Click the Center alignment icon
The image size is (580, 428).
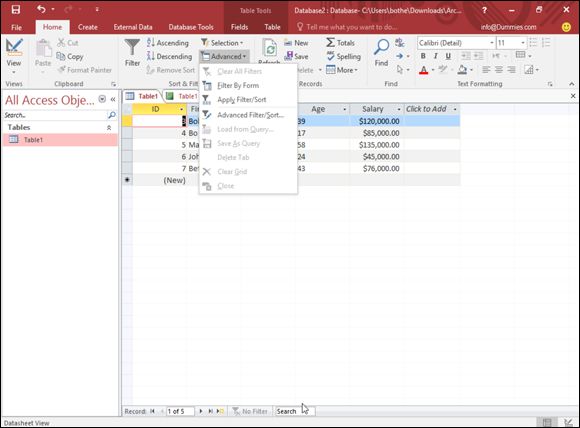[499, 70]
